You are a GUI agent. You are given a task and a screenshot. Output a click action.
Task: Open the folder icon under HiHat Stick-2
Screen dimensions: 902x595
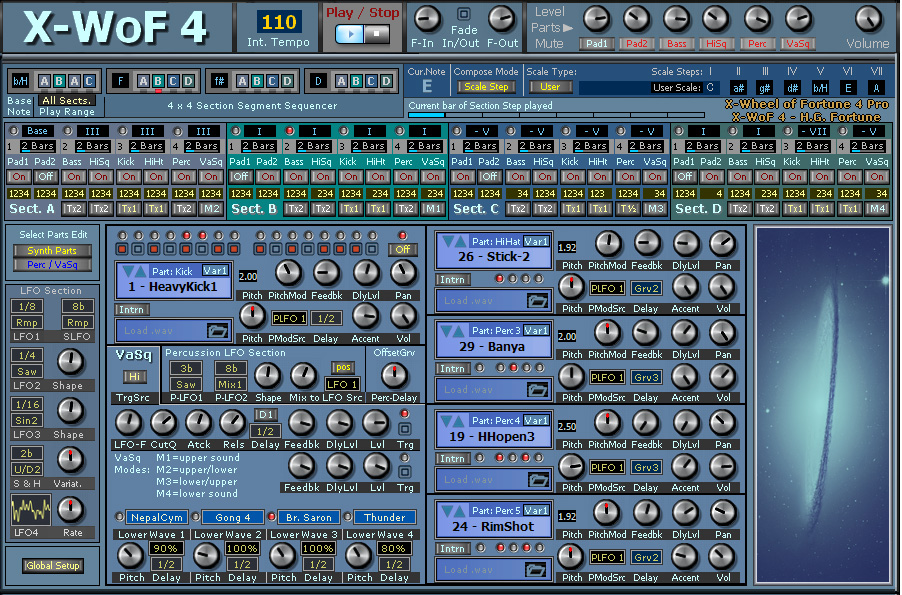(537, 300)
